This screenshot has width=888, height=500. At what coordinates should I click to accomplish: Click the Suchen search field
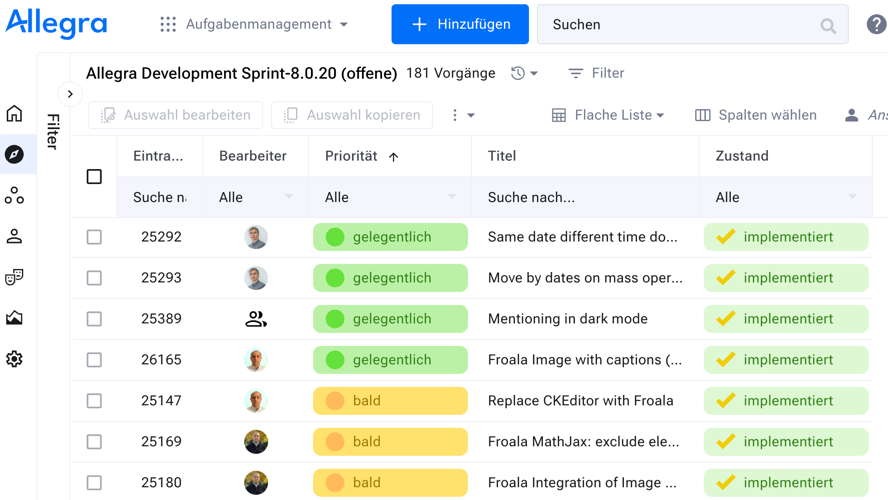point(693,24)
